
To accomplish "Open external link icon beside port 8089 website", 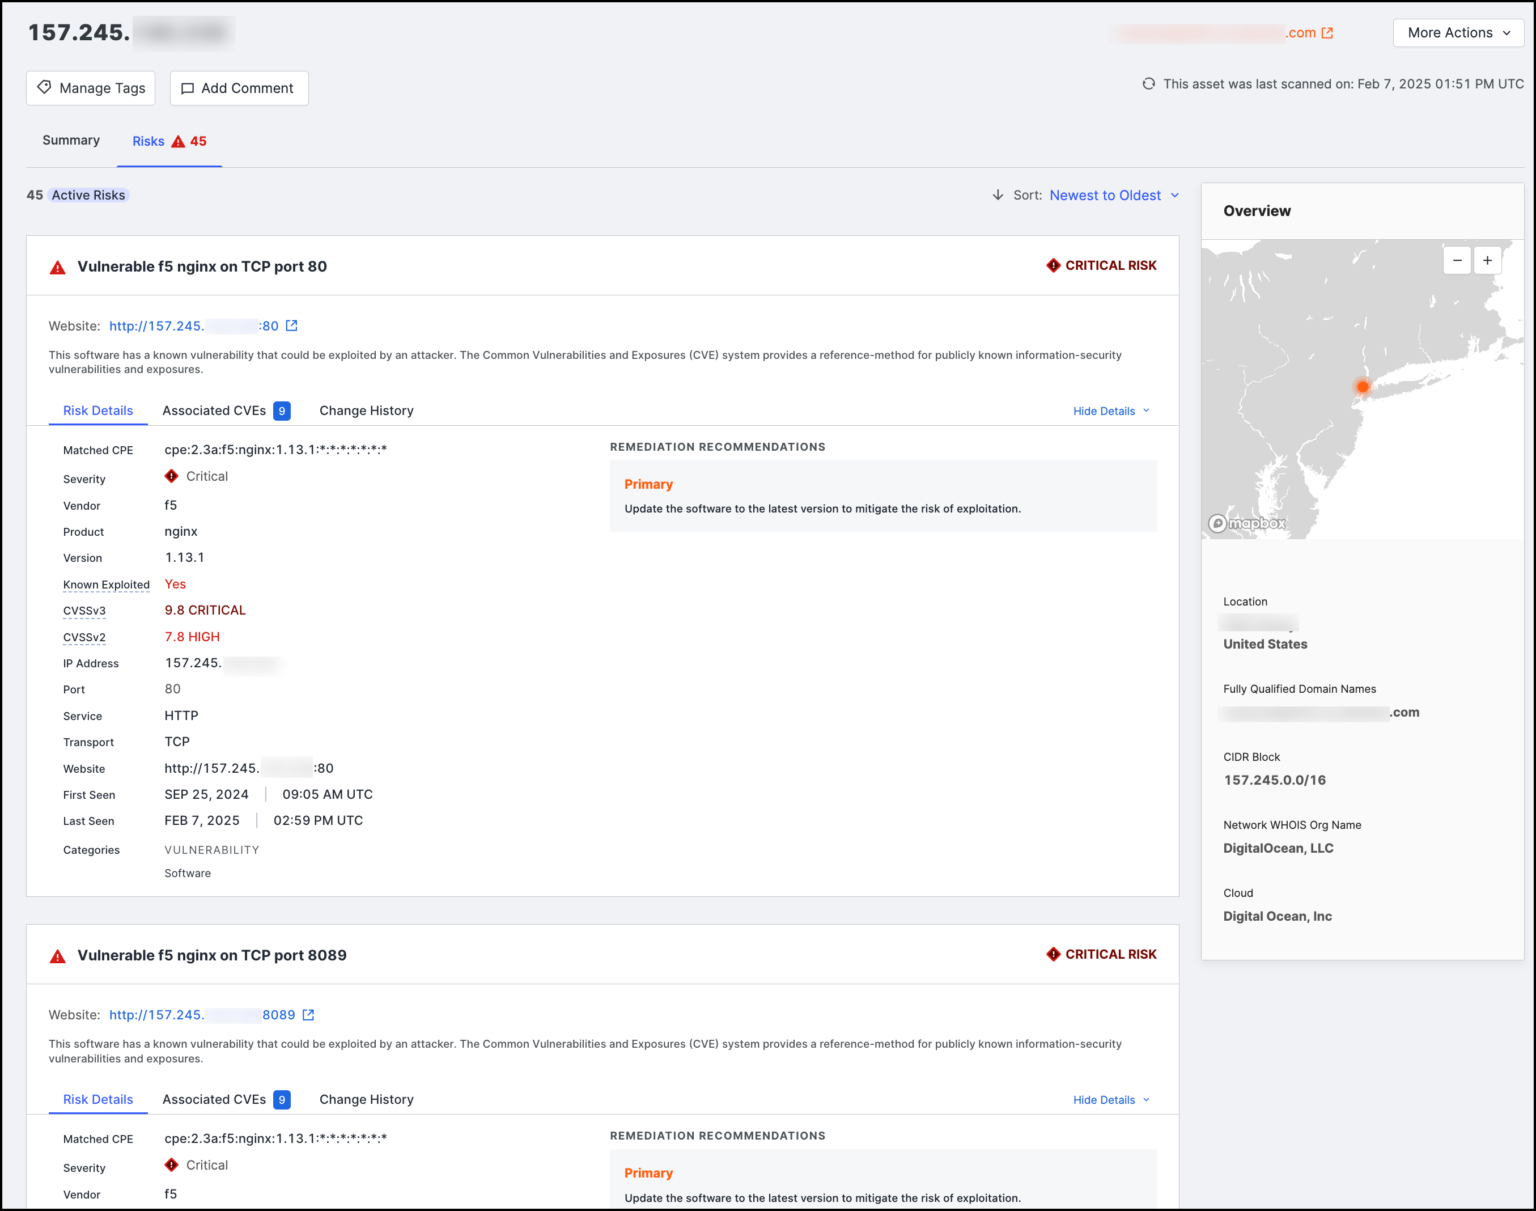I will (308, 1015).
